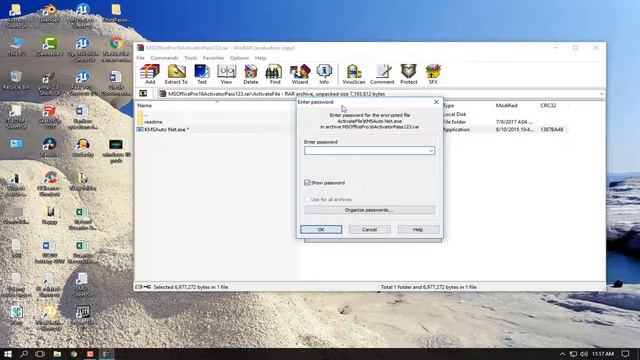The height and width of the screenshot is (360, 640).
Task: Open the Windows Start button
Action: [8, 353]
